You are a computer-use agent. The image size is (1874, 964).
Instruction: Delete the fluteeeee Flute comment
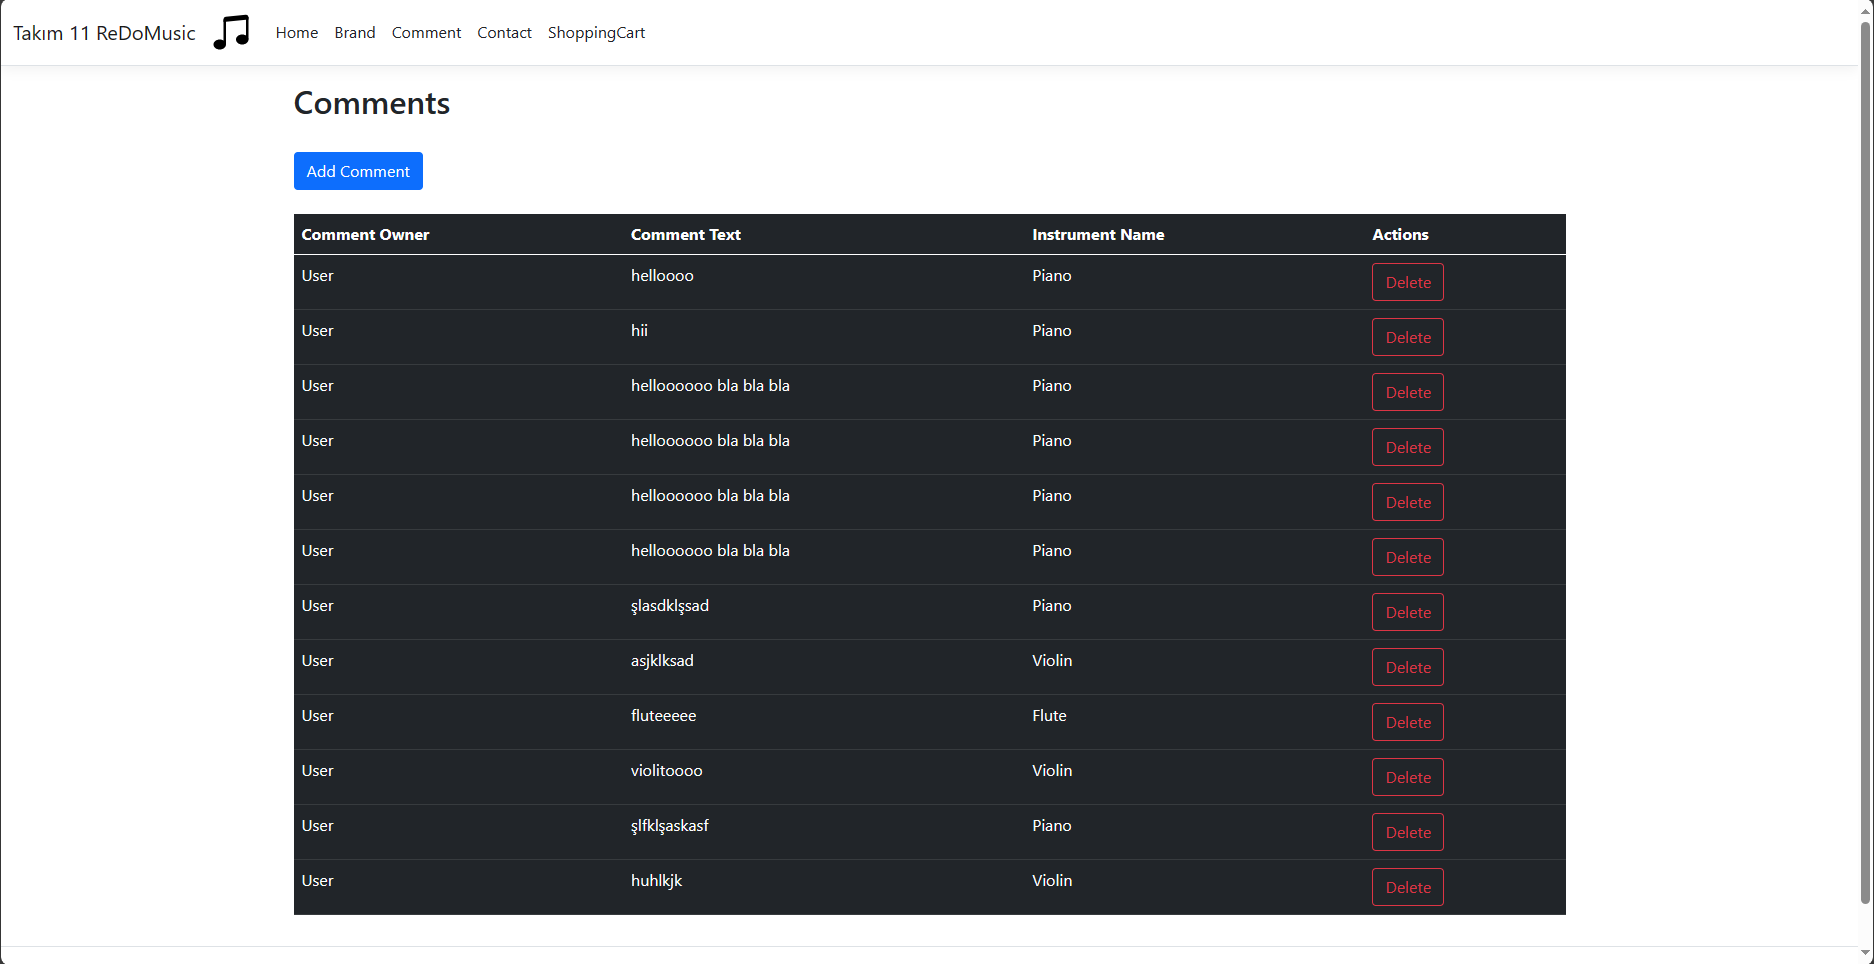(1407, 722)
